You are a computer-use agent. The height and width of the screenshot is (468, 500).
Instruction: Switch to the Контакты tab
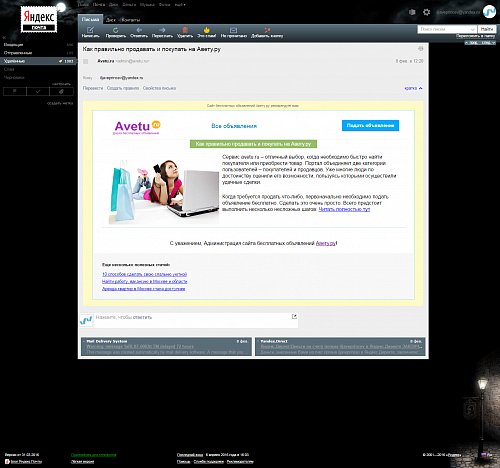pyautogui.click(x=131, y=20)
